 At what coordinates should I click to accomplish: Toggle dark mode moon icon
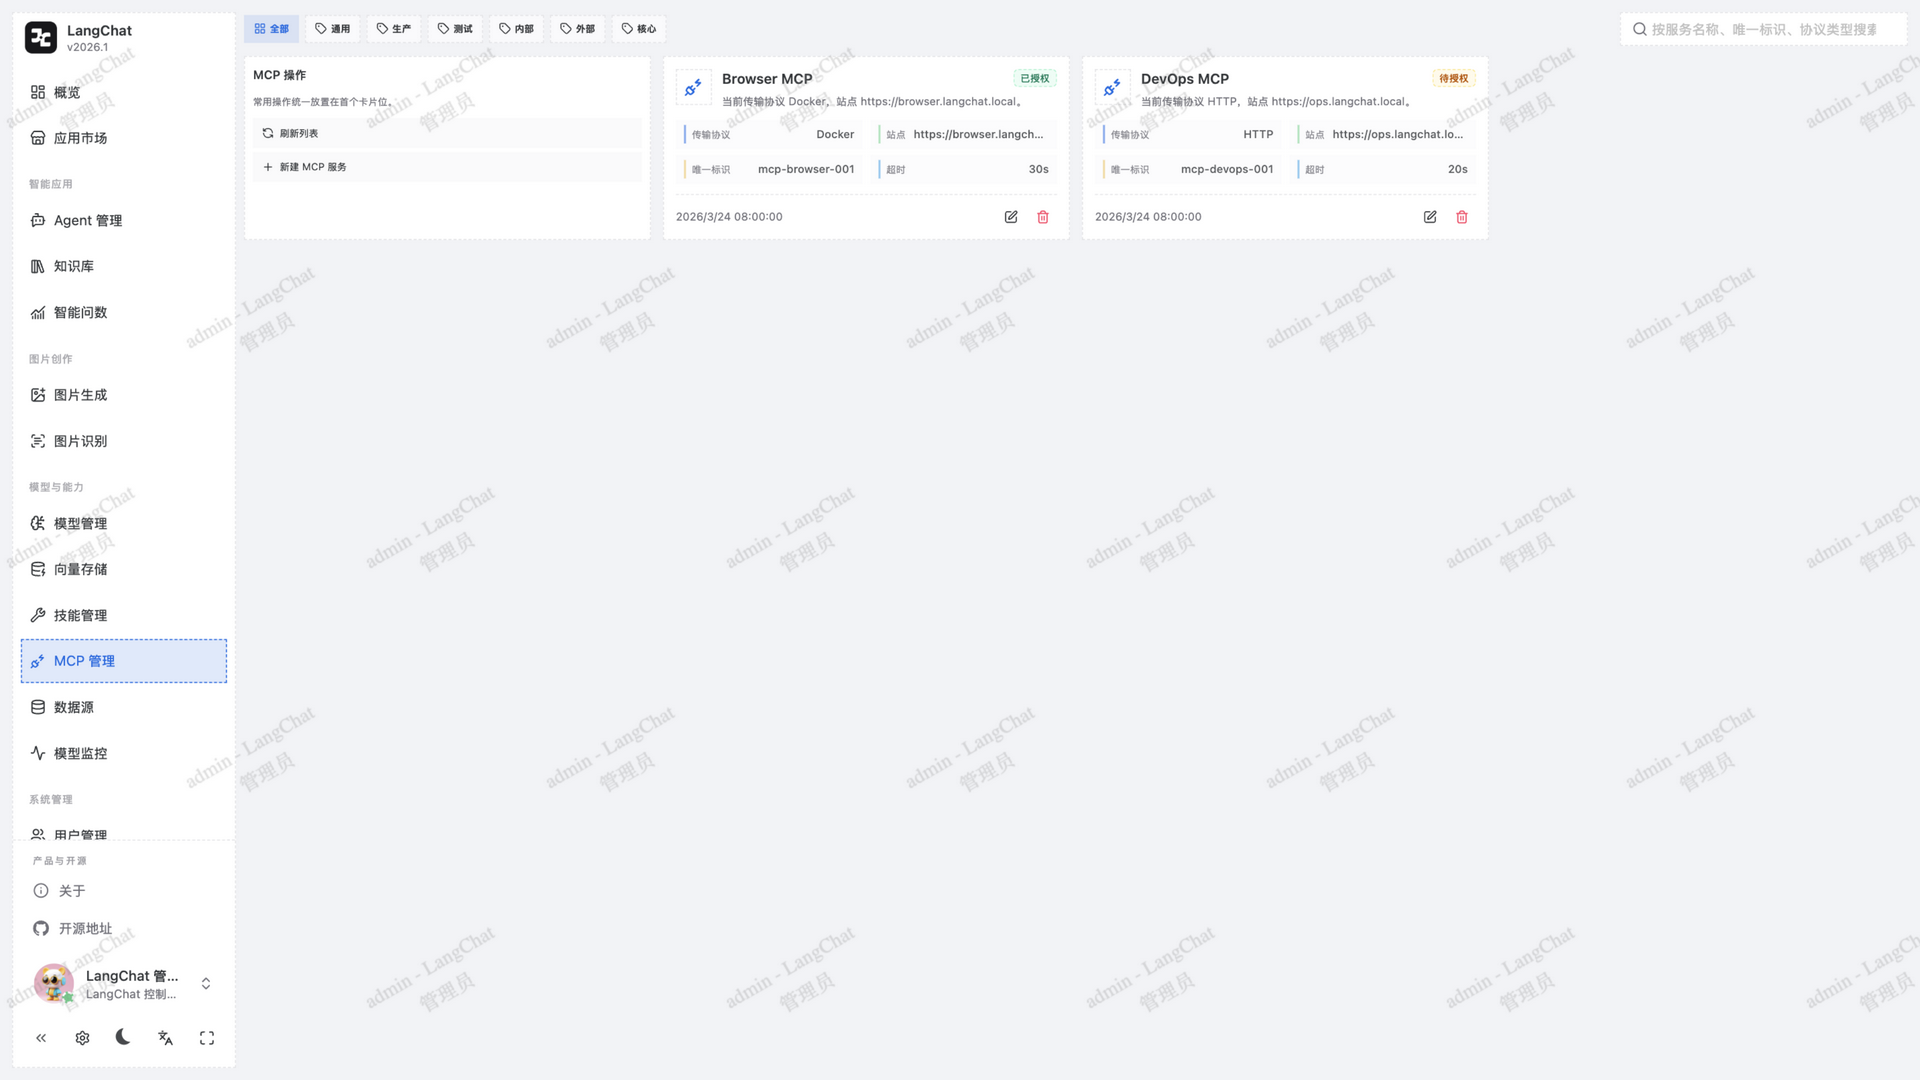click(123, 1038)
